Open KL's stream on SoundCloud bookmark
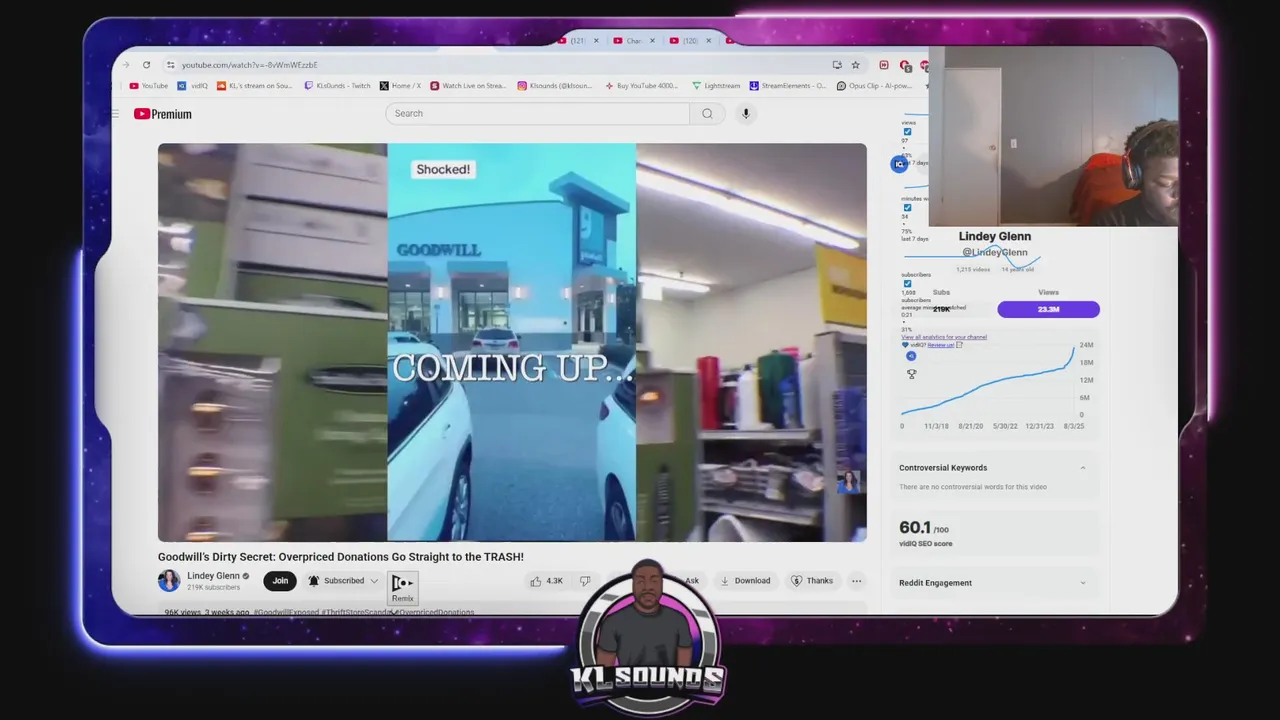The image size is (1280, 720). pos(254,86)
